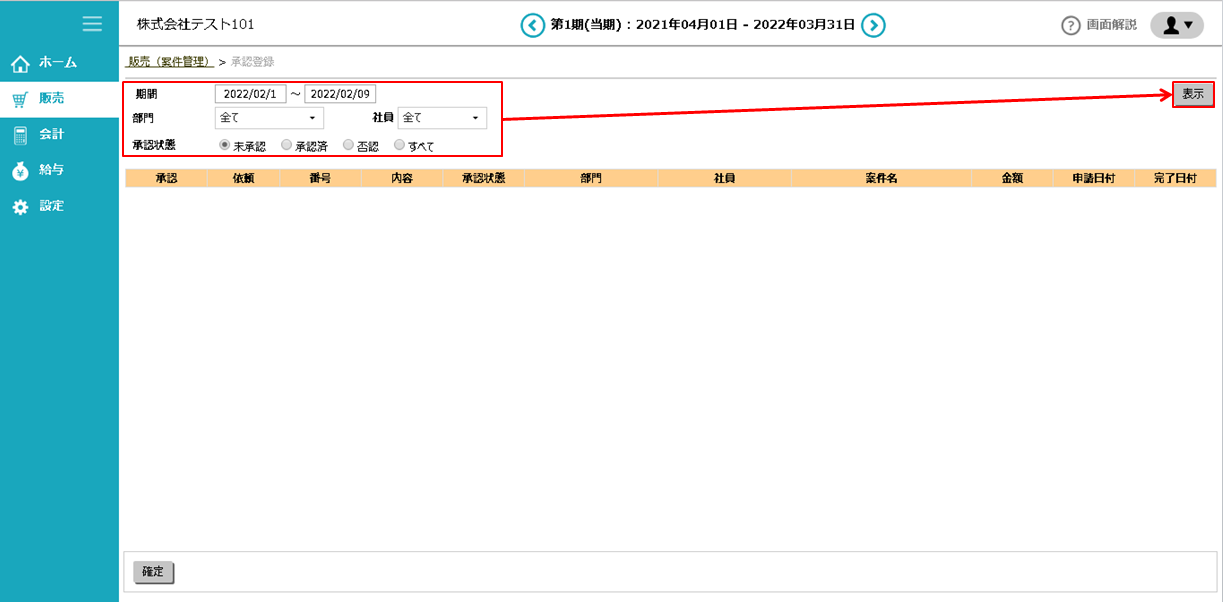This screenshot has width=1223, height=602.
Task: Expand the user account menu
Action: (x=1176, y=25)
